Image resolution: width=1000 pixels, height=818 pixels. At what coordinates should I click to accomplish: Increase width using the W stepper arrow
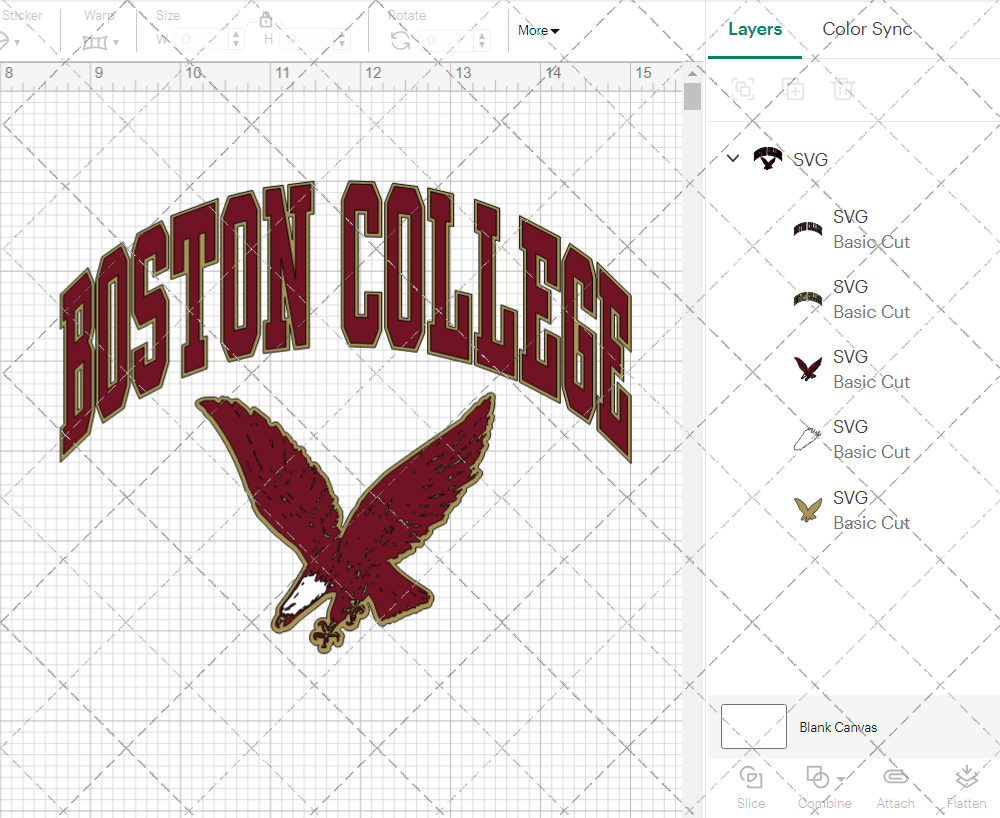(236, 33)
